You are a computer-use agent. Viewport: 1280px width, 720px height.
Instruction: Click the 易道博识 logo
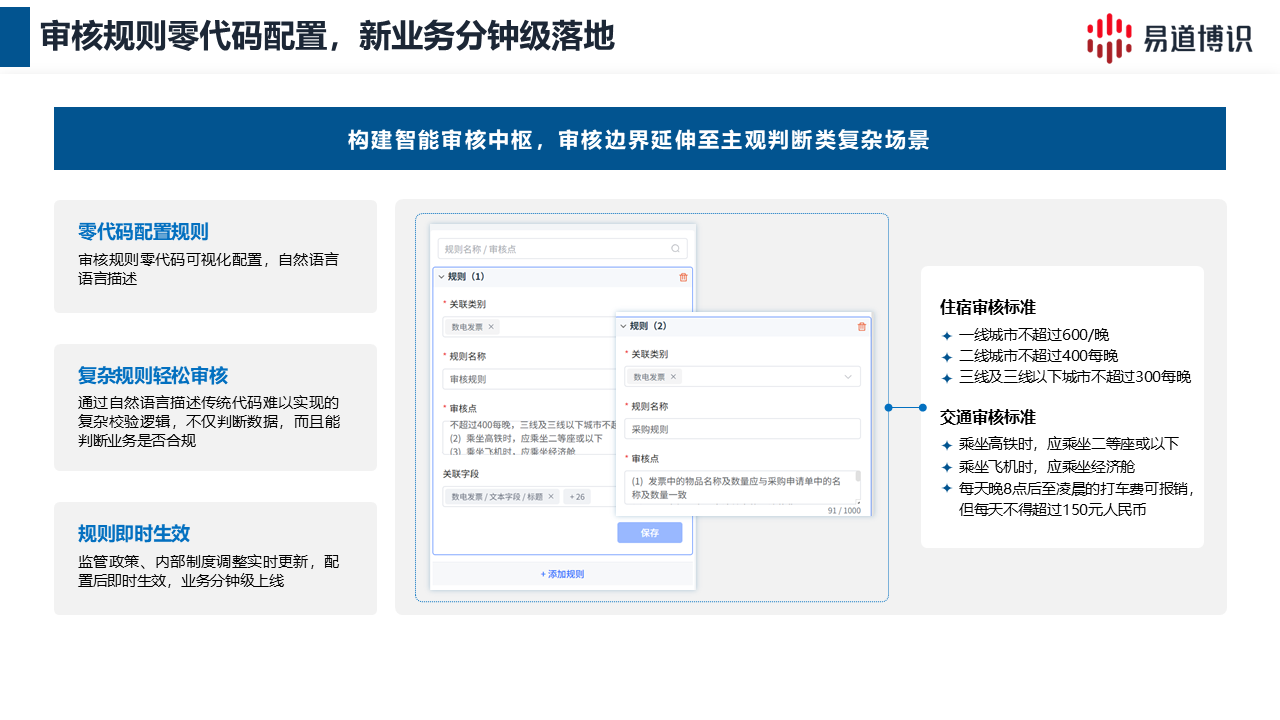click(1169, 38)
